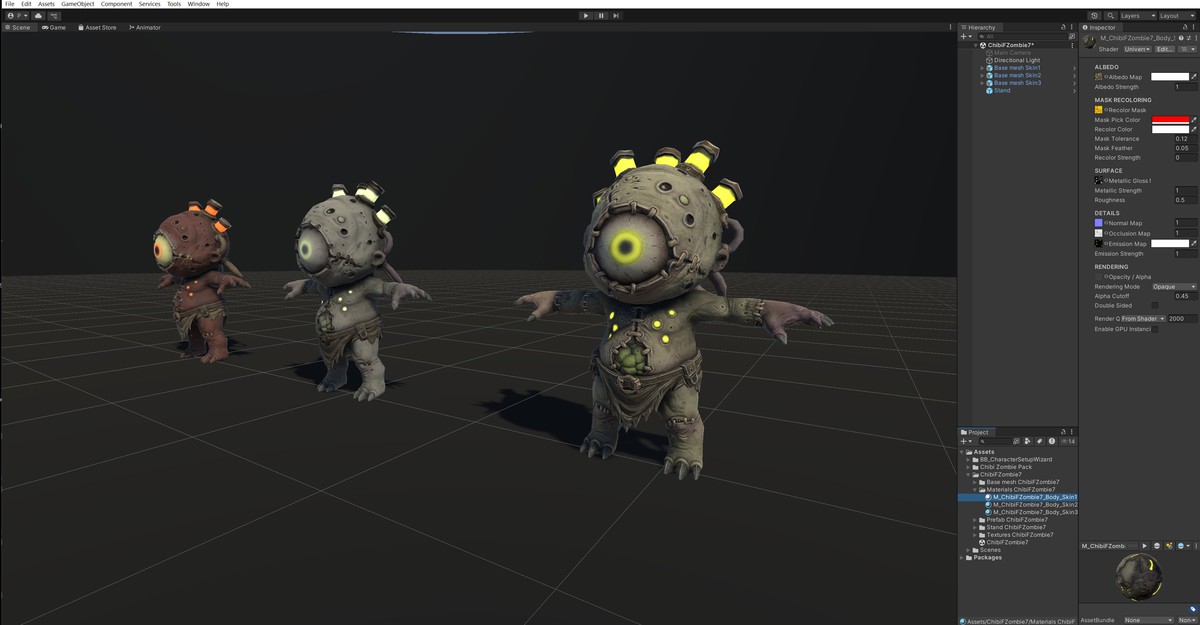Toggle the Project panel lock icon

[x=1064, y=432]
